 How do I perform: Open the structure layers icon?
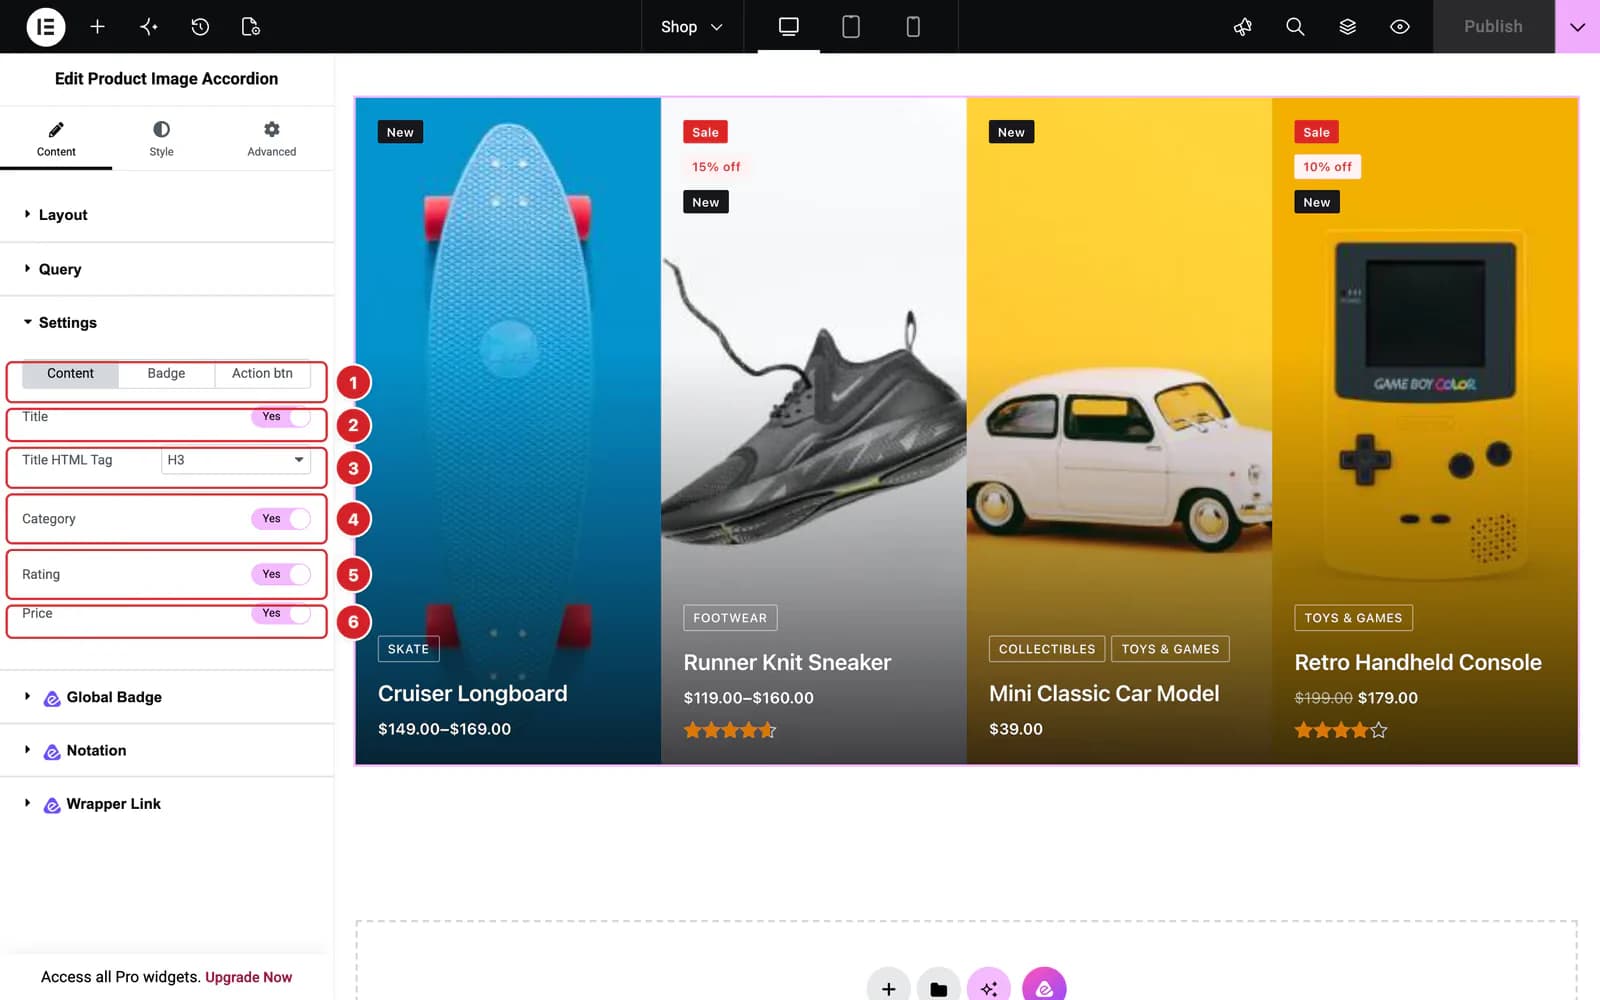click(1347, 27)
